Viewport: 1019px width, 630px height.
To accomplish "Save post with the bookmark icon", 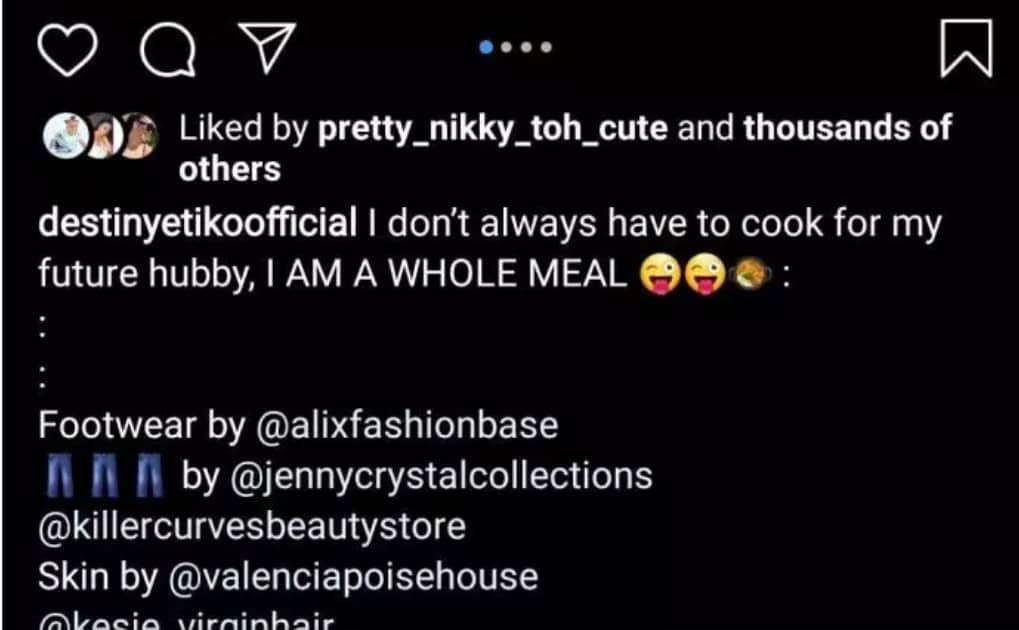I will click(x=966, y=50).
